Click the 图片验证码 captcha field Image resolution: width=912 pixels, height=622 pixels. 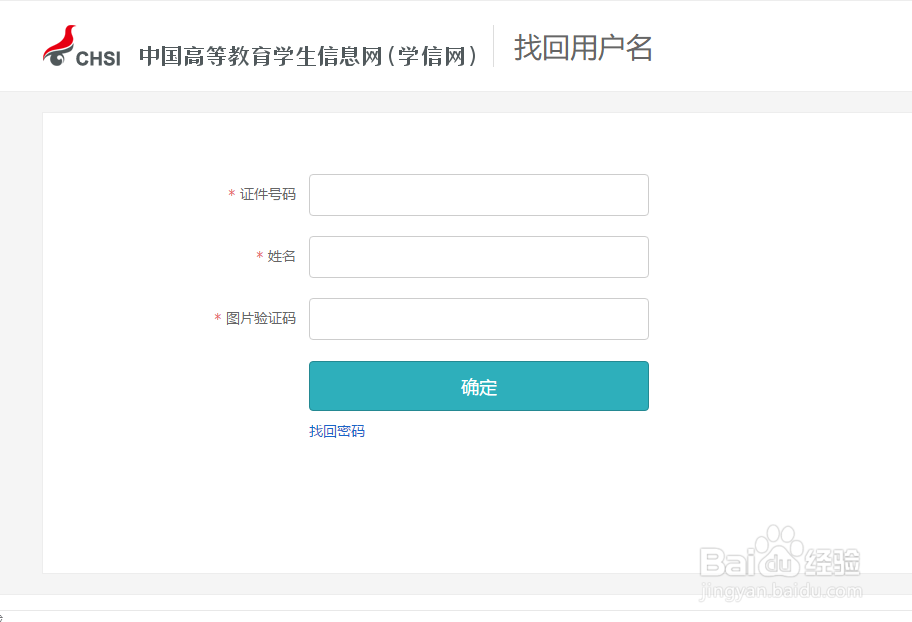click(478, 319)
